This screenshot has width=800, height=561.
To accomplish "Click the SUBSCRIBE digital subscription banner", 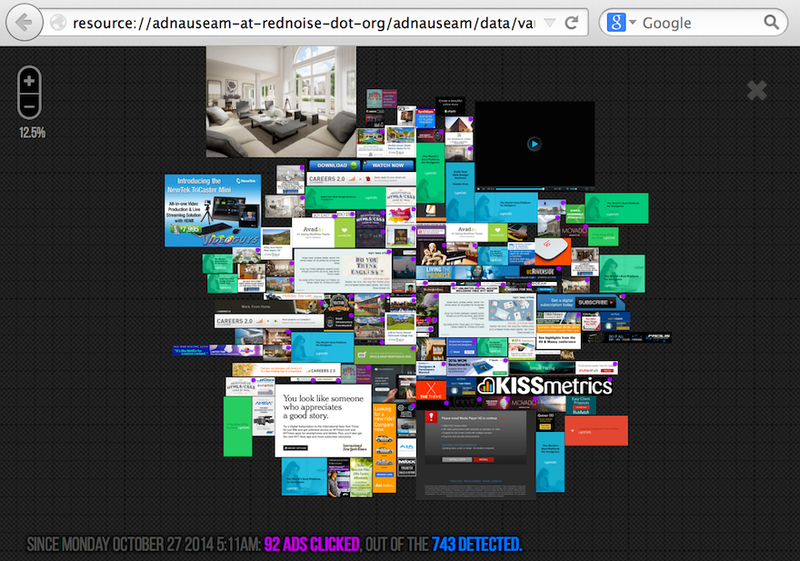I will pyautogui.click(x=580, y=302).
